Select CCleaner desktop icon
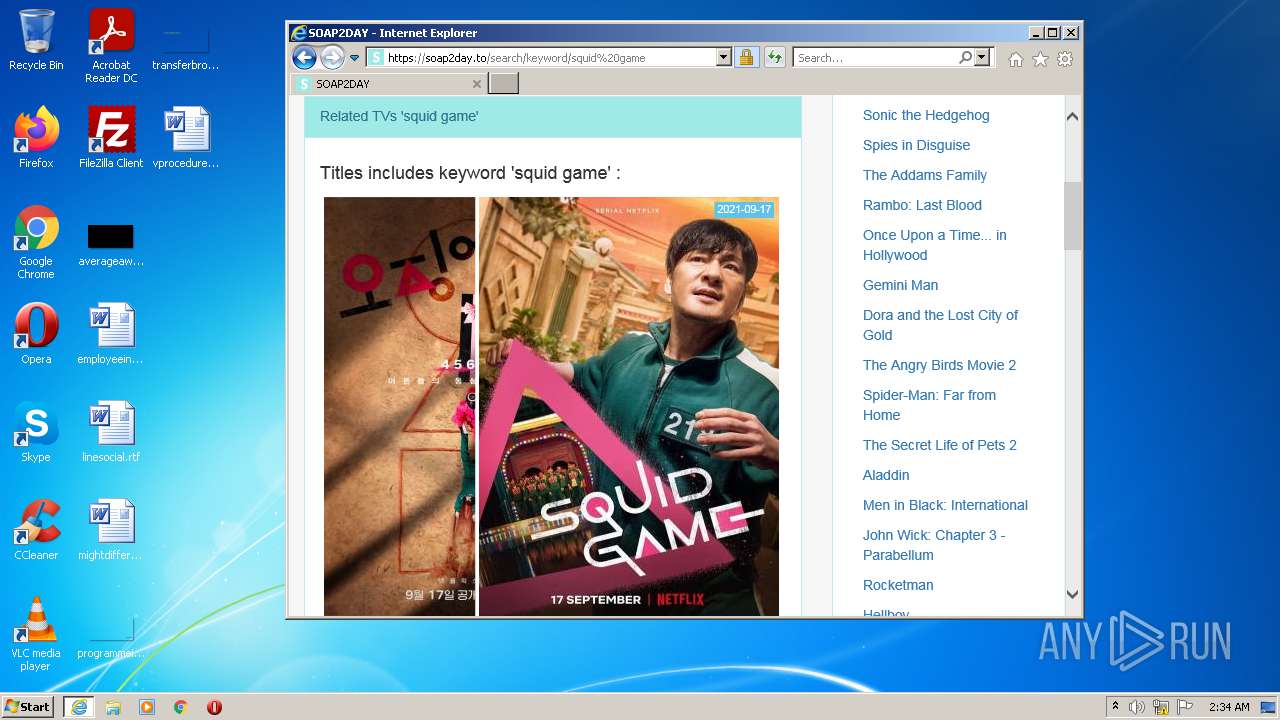The width and height of the screenshot is (1280, 720). [x=36, y=530]
